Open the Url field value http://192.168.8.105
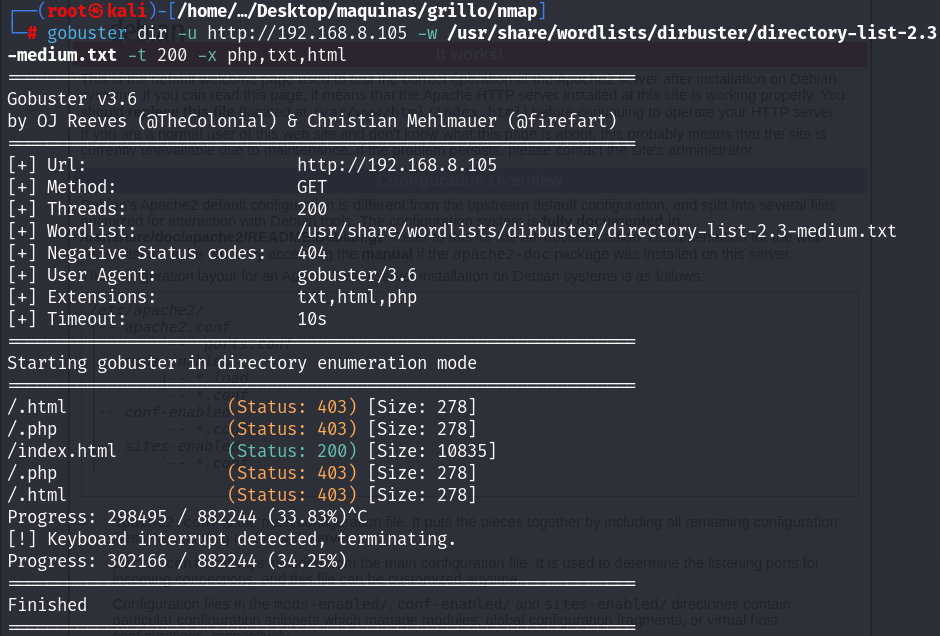The width and height of the screenshot is (940, 636). 397,165
